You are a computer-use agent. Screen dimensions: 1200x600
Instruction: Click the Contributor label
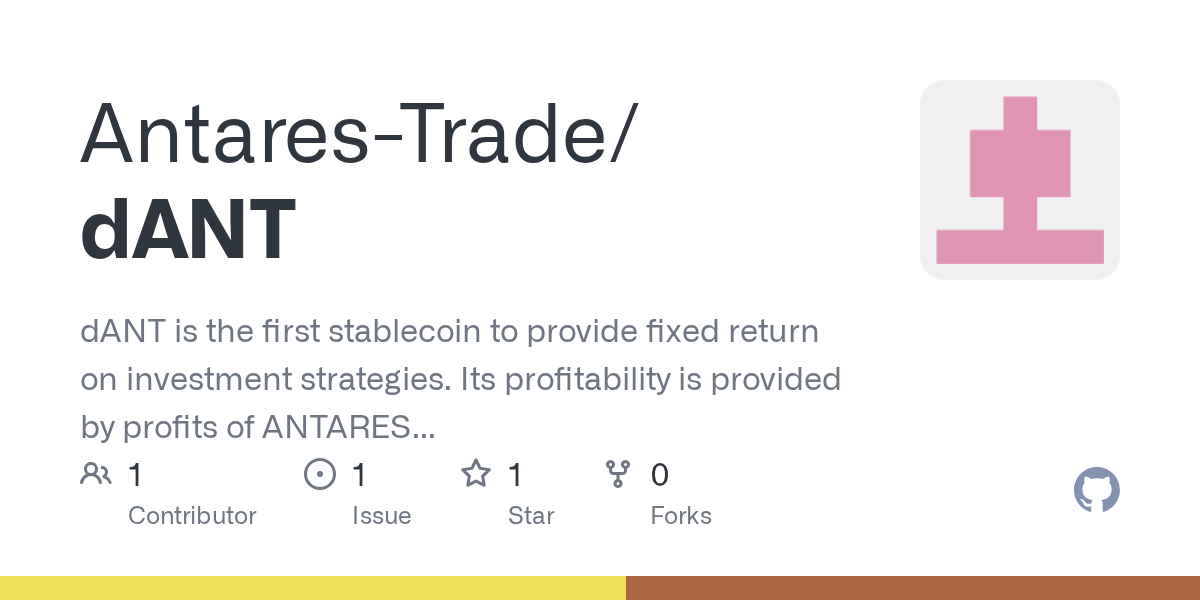[192, 516]
